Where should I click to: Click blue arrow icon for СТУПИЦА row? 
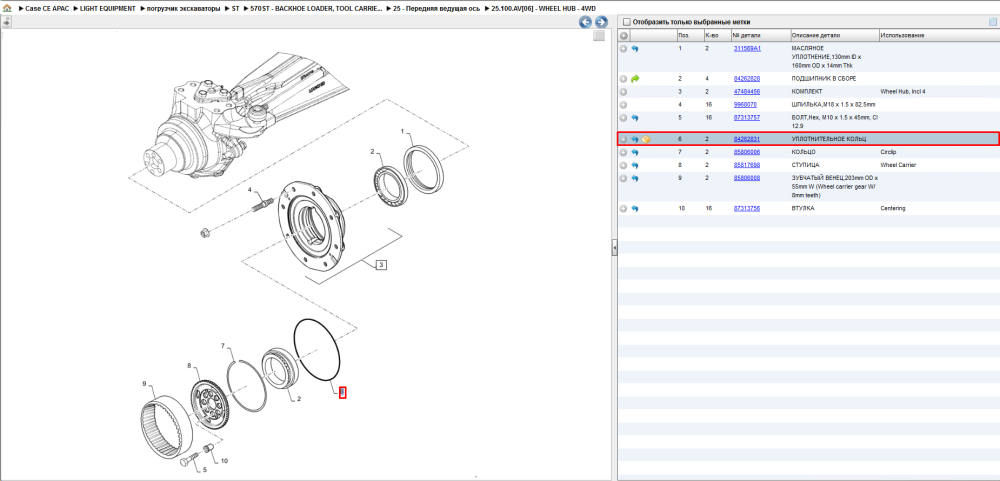pos(635,165)
